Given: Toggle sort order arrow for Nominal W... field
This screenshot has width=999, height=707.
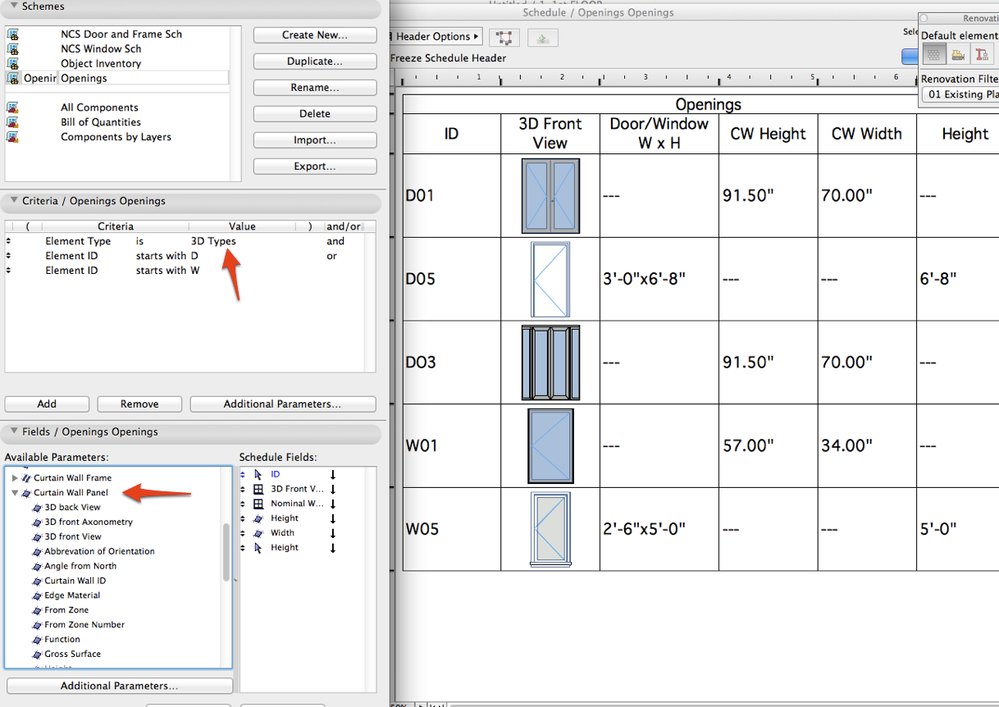Looking at the screenshot, I should [333, 504].
